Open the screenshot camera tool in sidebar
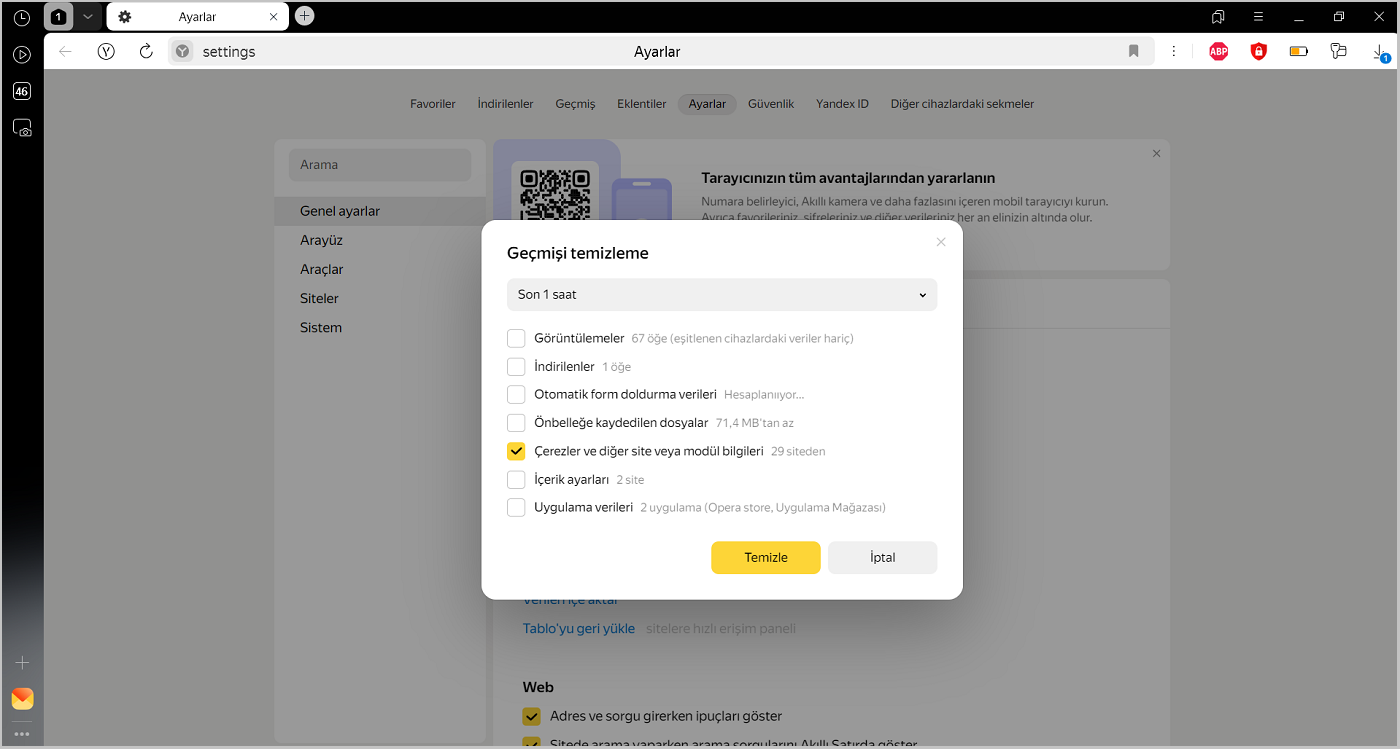This screenshot has width=1400, height=749. [22, 128]
